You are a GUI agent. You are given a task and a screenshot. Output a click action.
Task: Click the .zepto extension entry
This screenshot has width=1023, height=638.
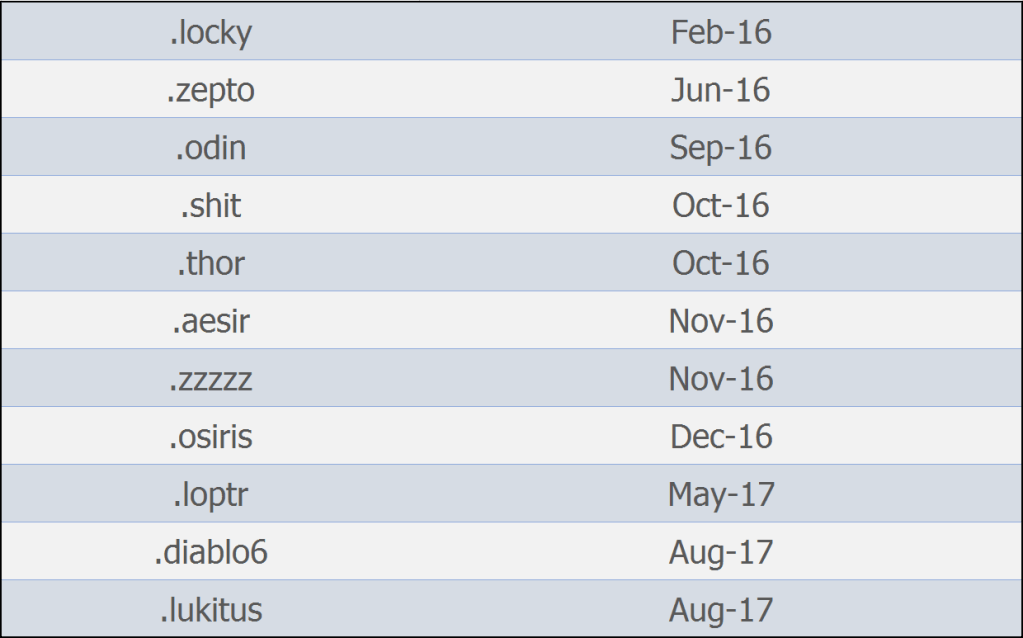[210, 90]
